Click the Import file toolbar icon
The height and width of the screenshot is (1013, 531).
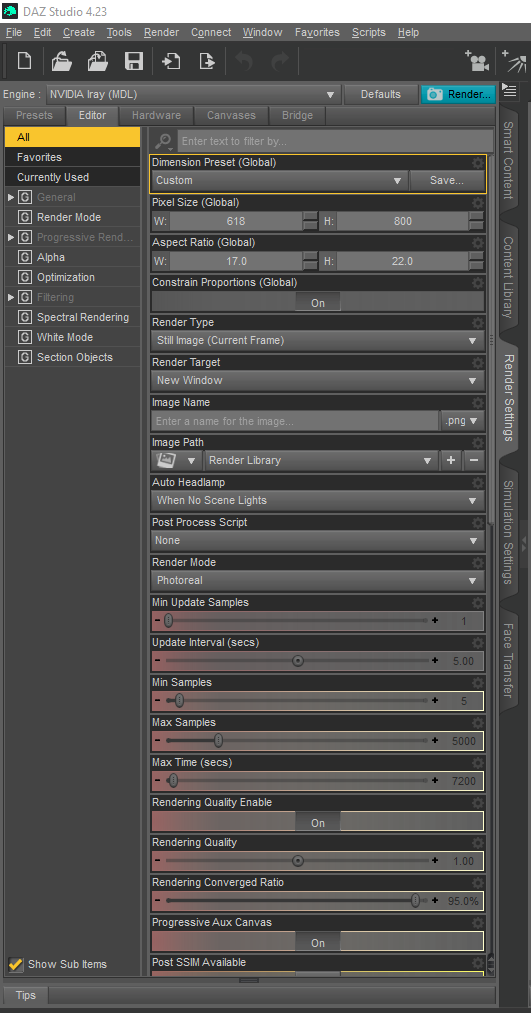coord(171,61)
